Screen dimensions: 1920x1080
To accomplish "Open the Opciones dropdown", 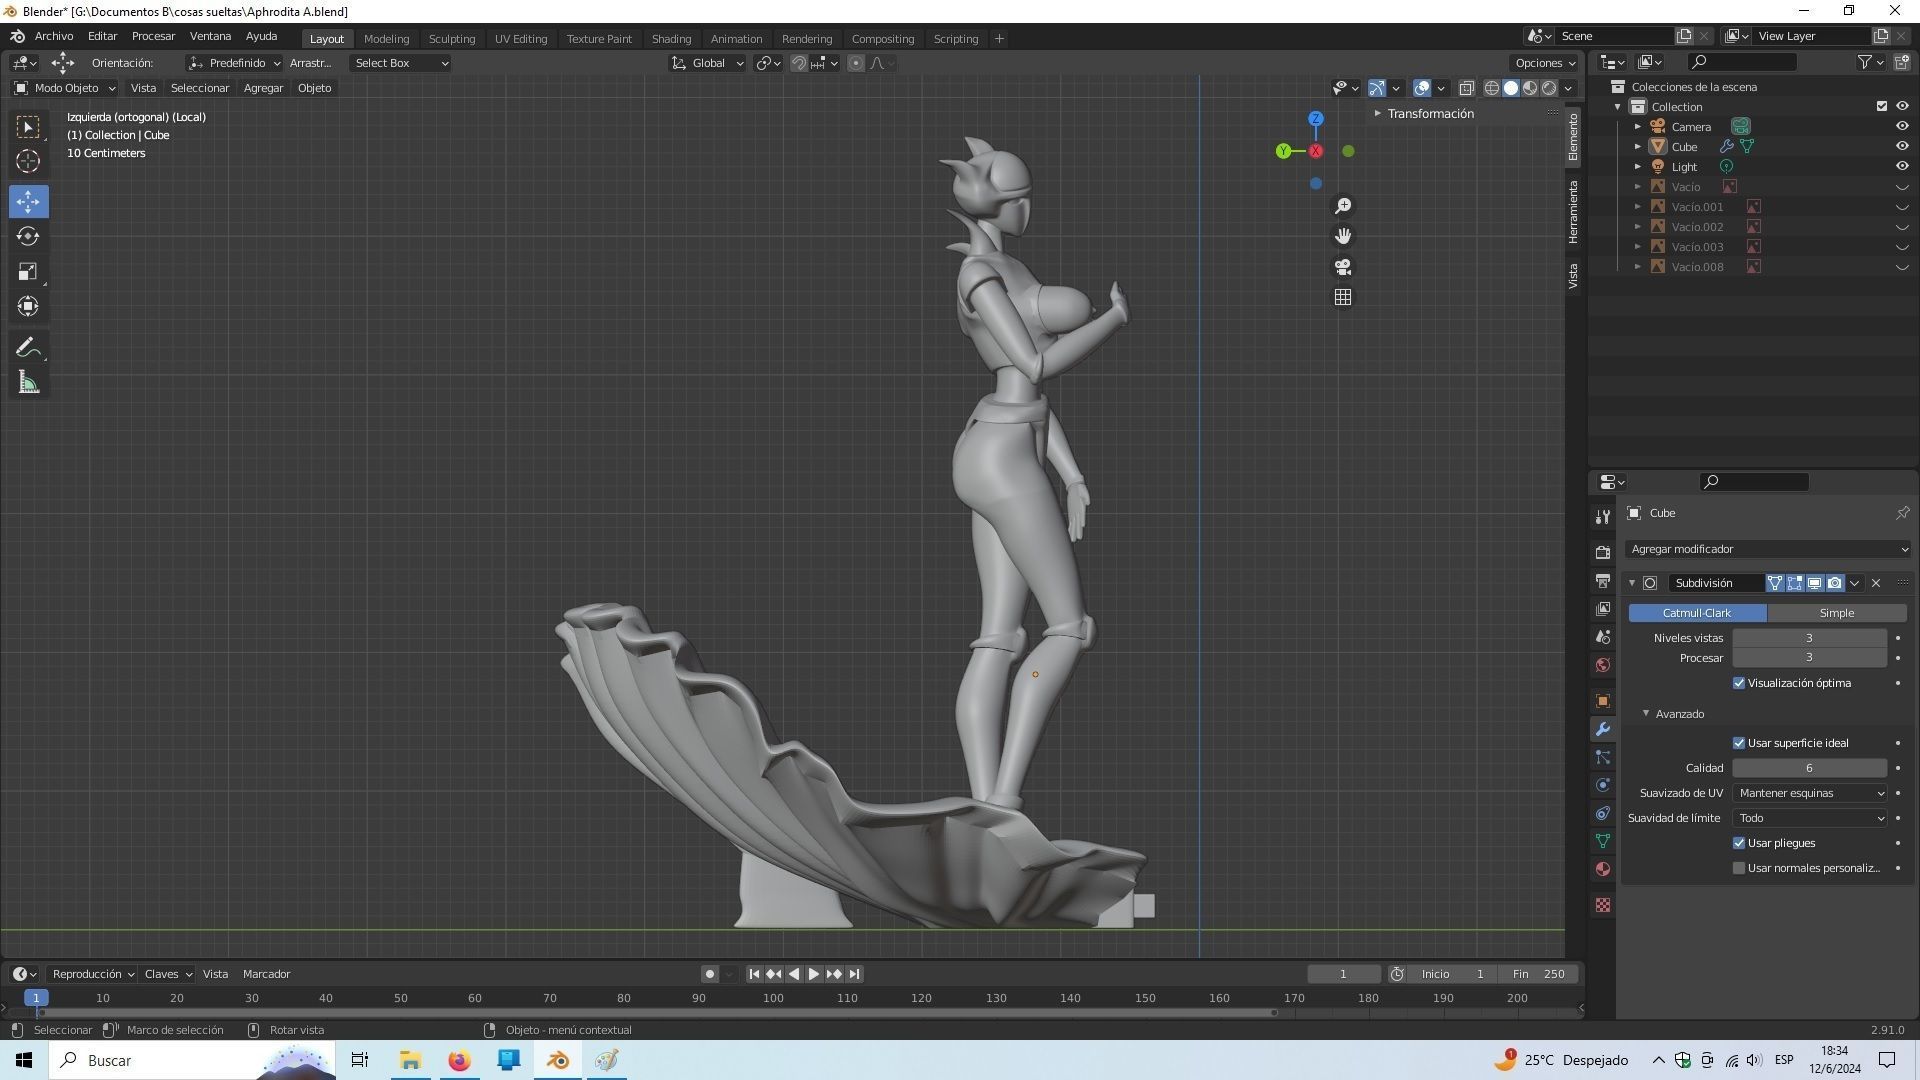I will (x=1545, y=63).
